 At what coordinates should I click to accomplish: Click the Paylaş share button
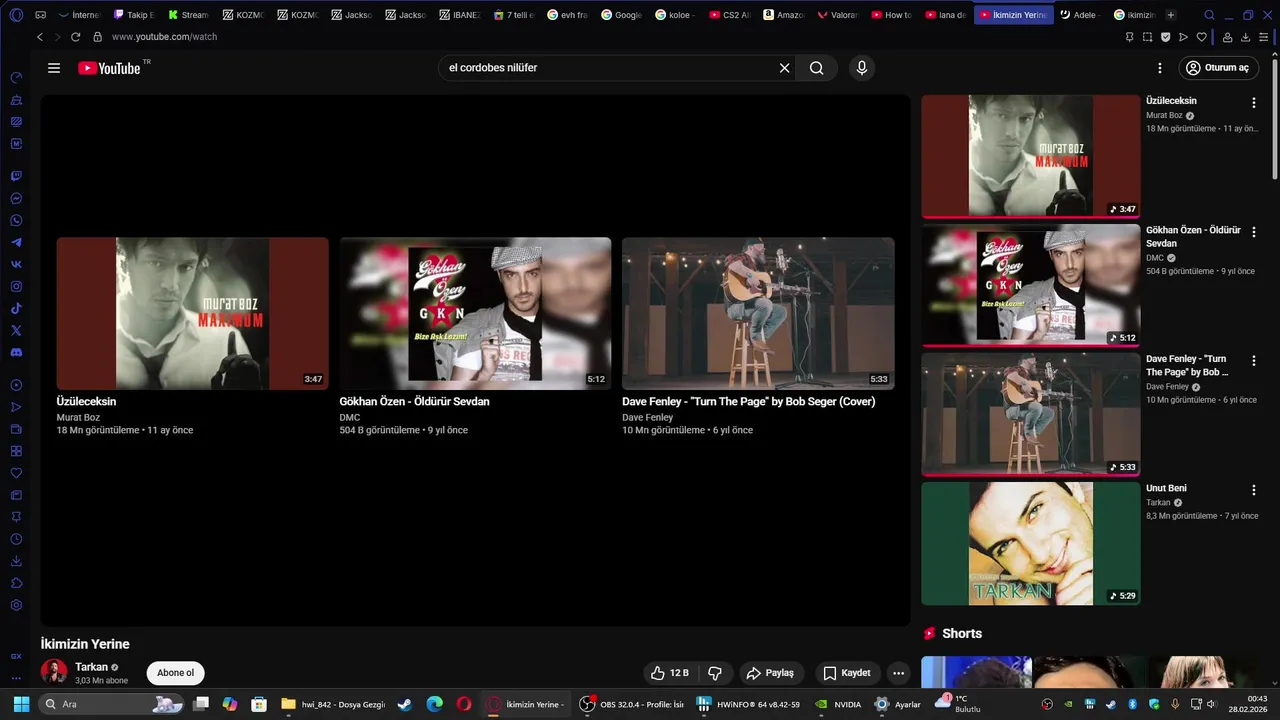(771, 673)
